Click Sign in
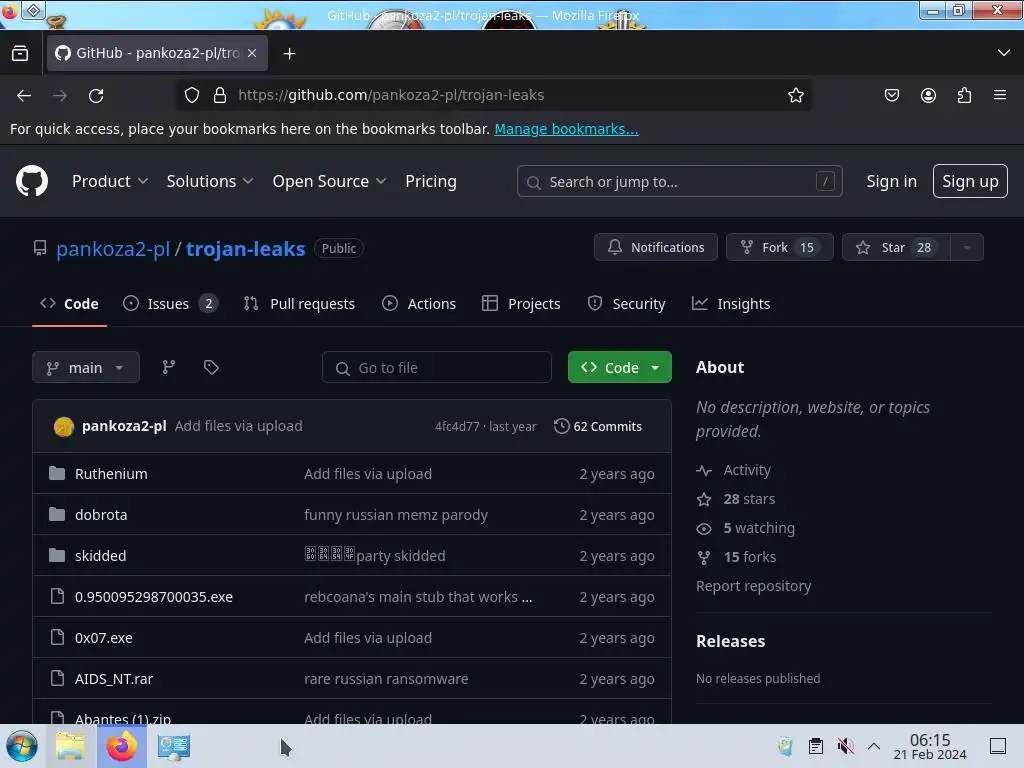Screen dimensions: 1024x768 [x=891, y=181]
